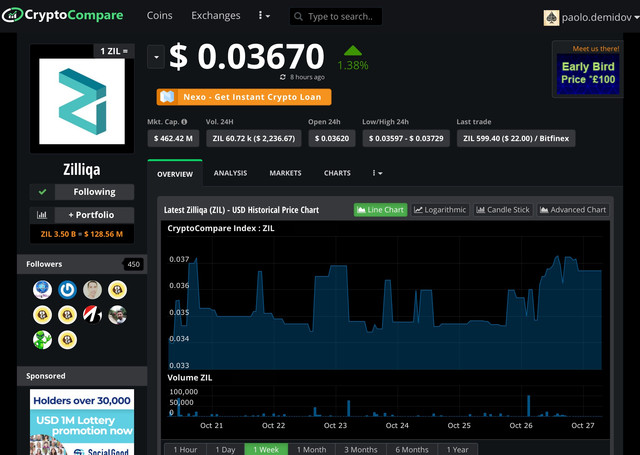Click the ZIL 3.50 B supply value
The width and height of the screenshot is (640, 455).
click(82, 234)
